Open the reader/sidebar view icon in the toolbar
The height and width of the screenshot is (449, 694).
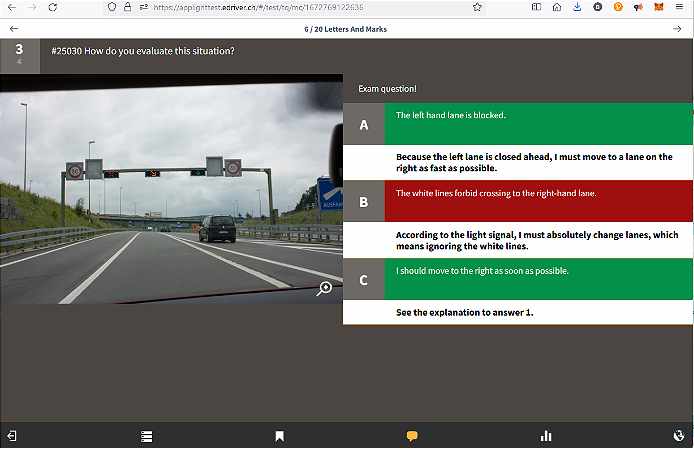coord(536,7)
